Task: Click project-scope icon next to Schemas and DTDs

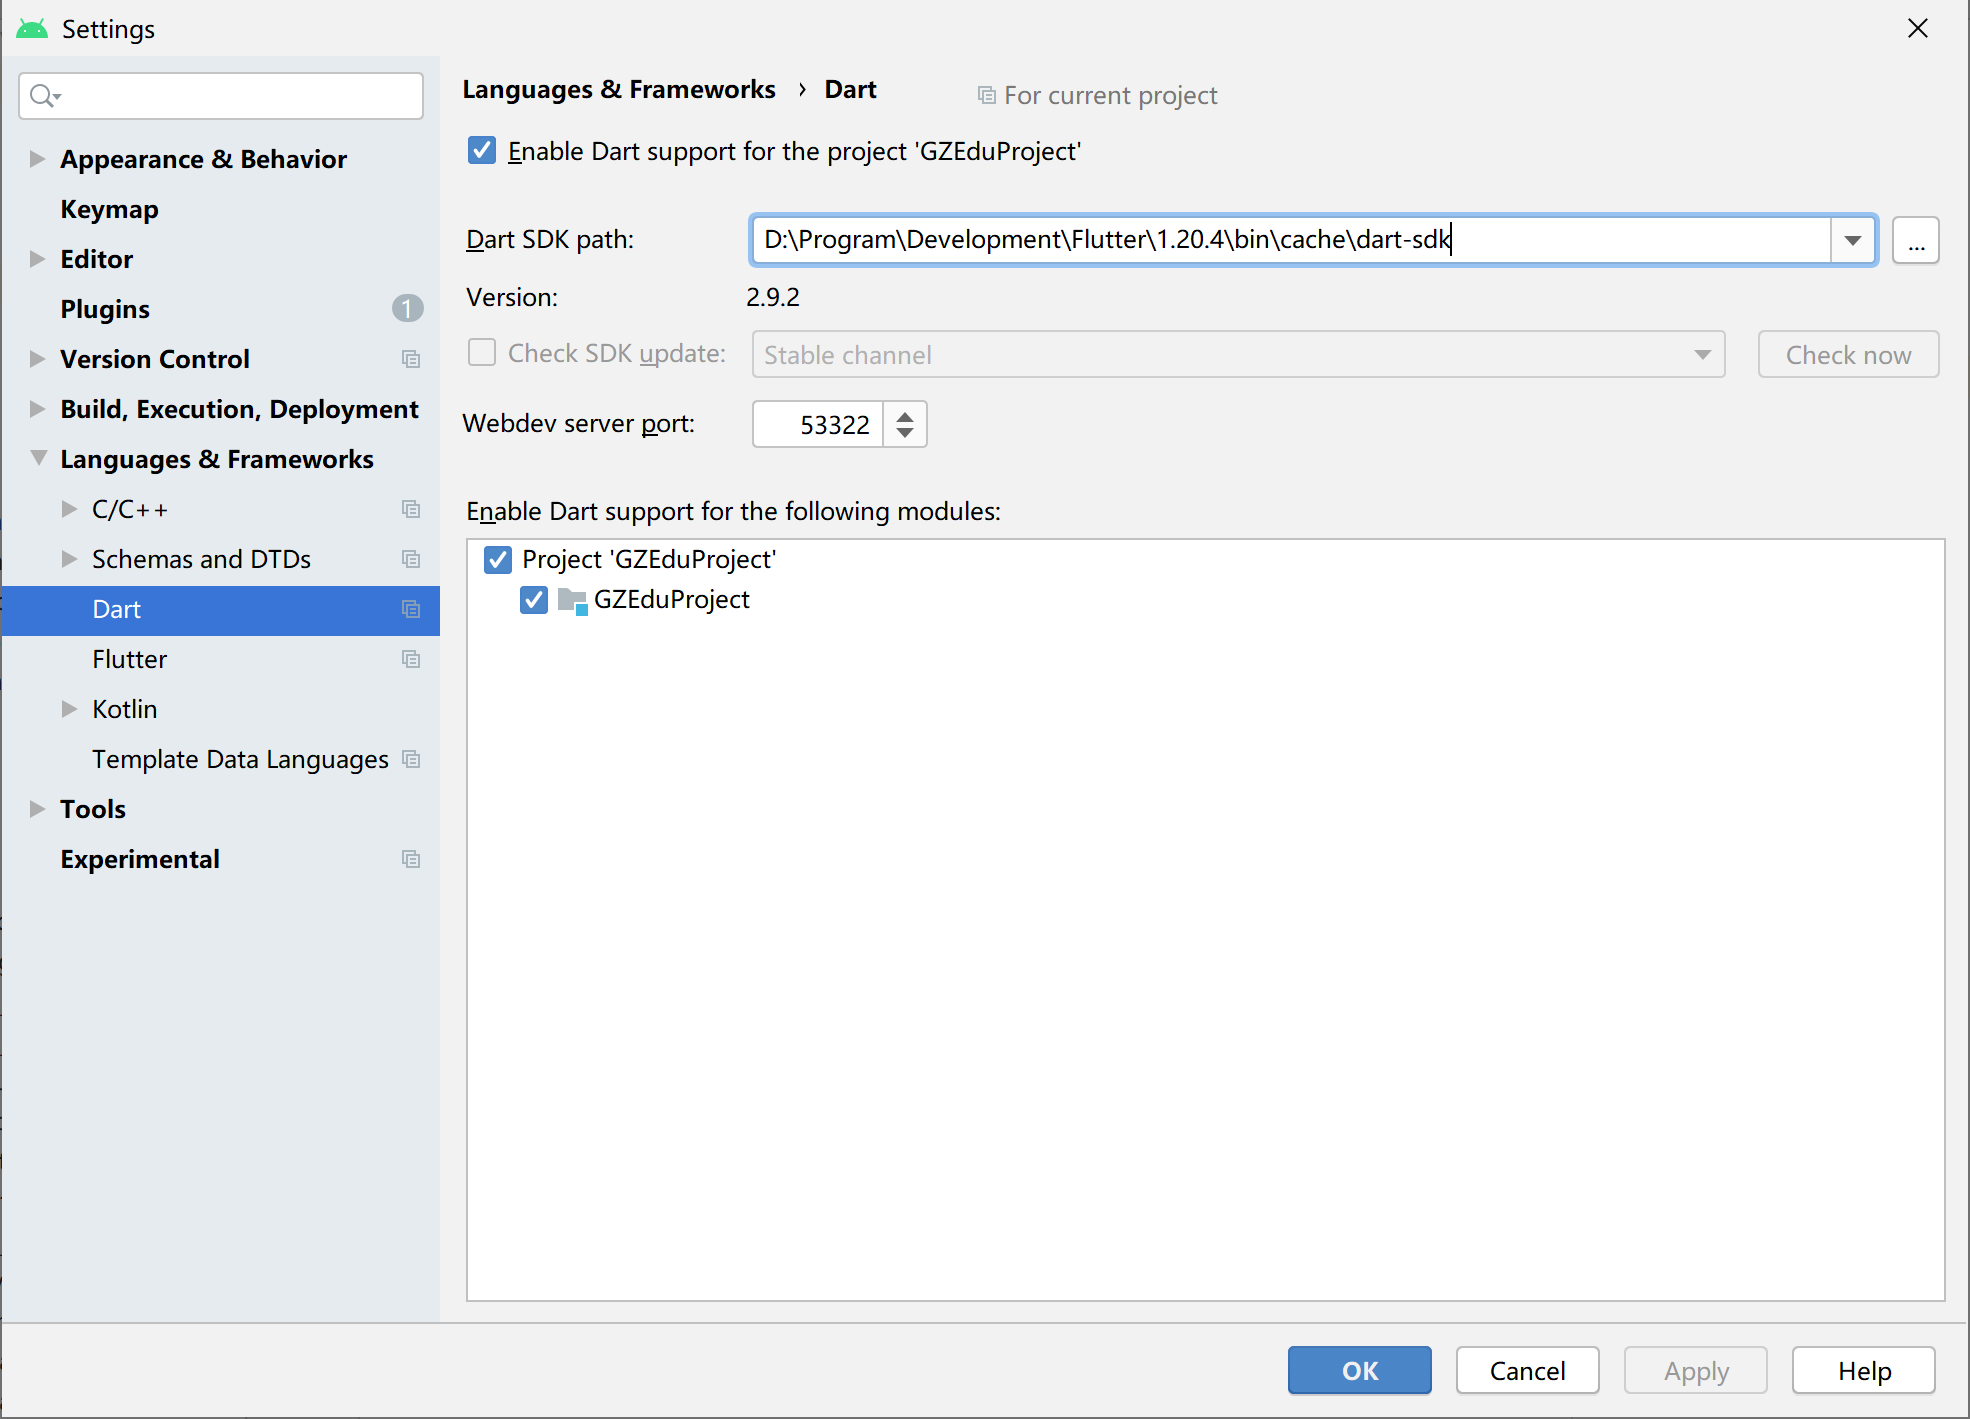Action: click(411, 559)
